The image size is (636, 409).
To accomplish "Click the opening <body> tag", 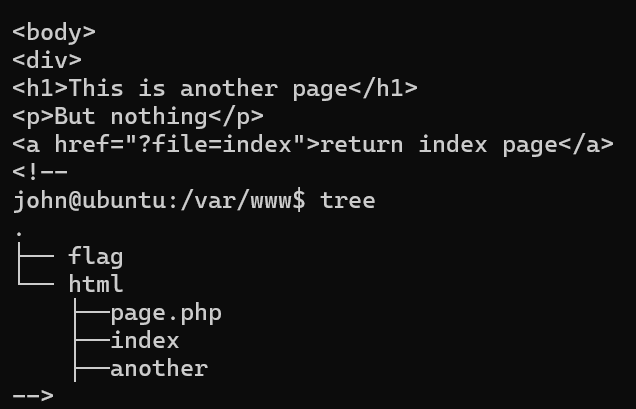I will tap(54, 32).
